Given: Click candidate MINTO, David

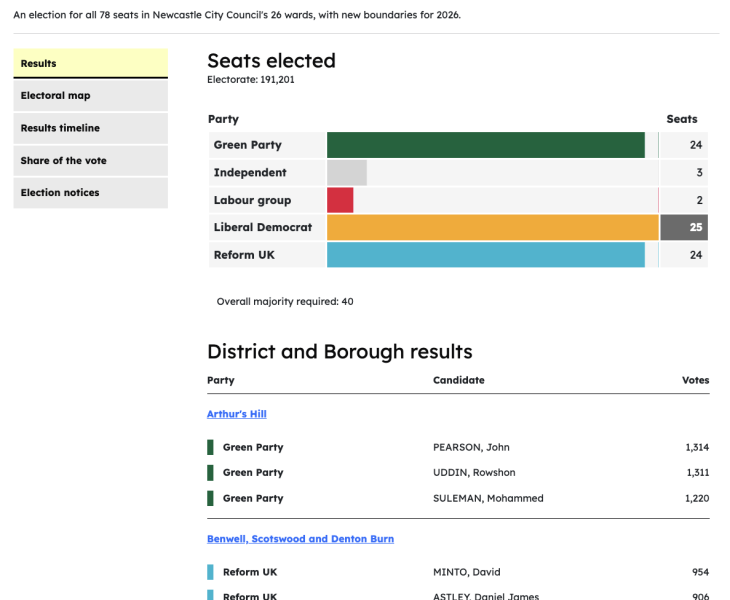Looking at the screenshot, I should point(466,572).
